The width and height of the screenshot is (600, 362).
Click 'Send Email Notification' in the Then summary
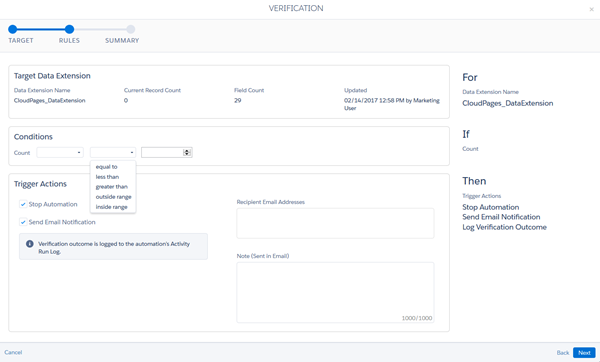point(501,217)
